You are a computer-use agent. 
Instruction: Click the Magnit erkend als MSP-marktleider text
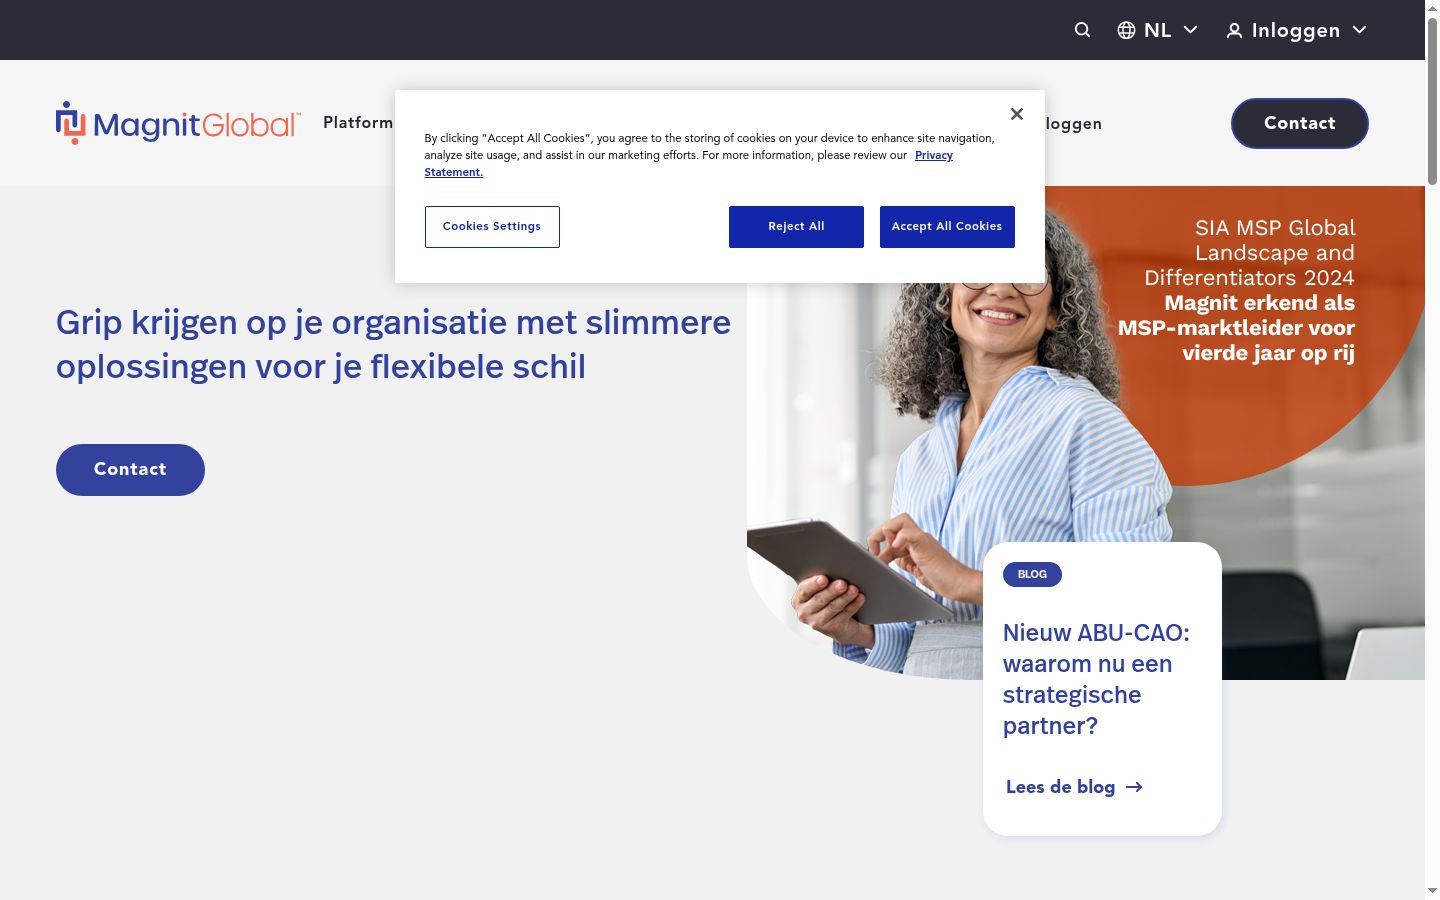tap(1237, 328)
